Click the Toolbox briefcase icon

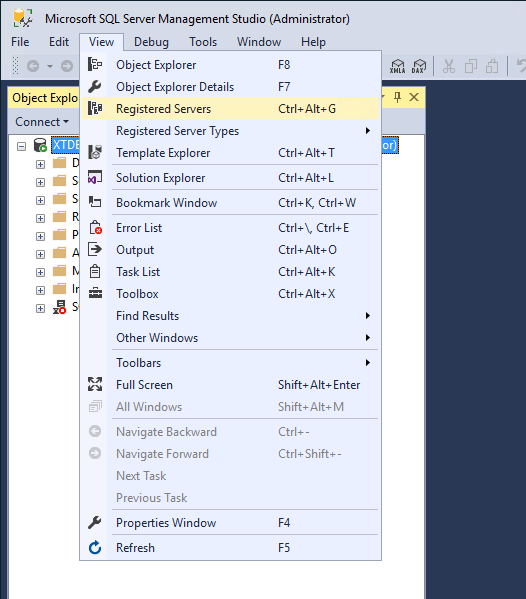click(95, 293)
